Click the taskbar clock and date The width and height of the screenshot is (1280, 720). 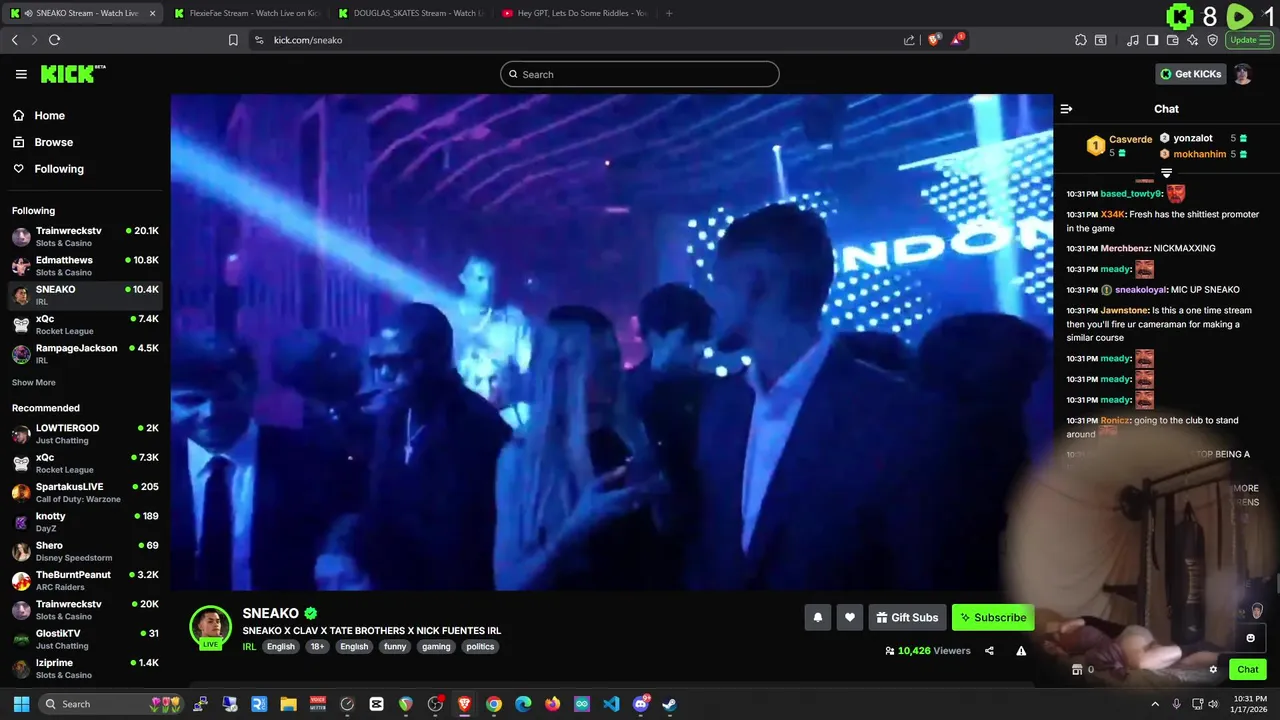pyautogui.click(x=1250, y=704)
